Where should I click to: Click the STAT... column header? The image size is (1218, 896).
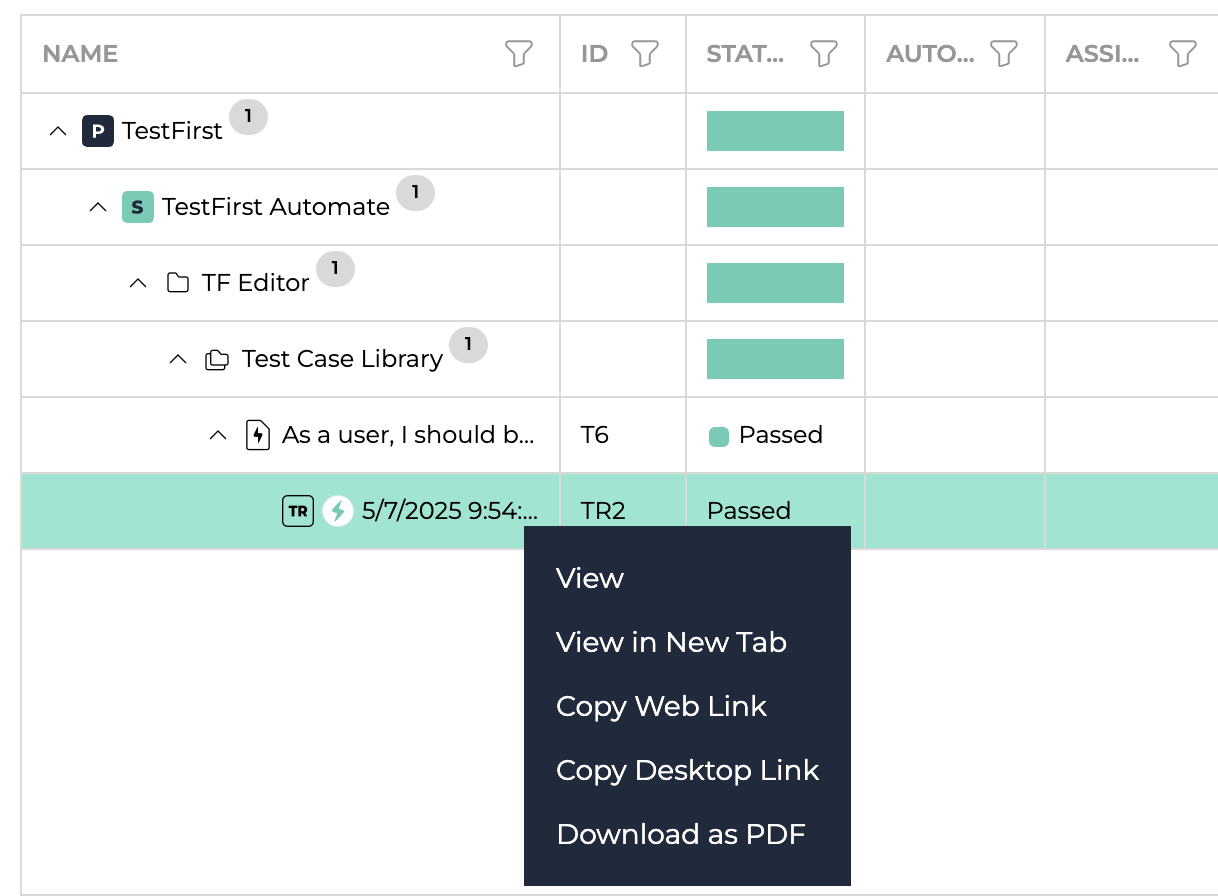745,54
